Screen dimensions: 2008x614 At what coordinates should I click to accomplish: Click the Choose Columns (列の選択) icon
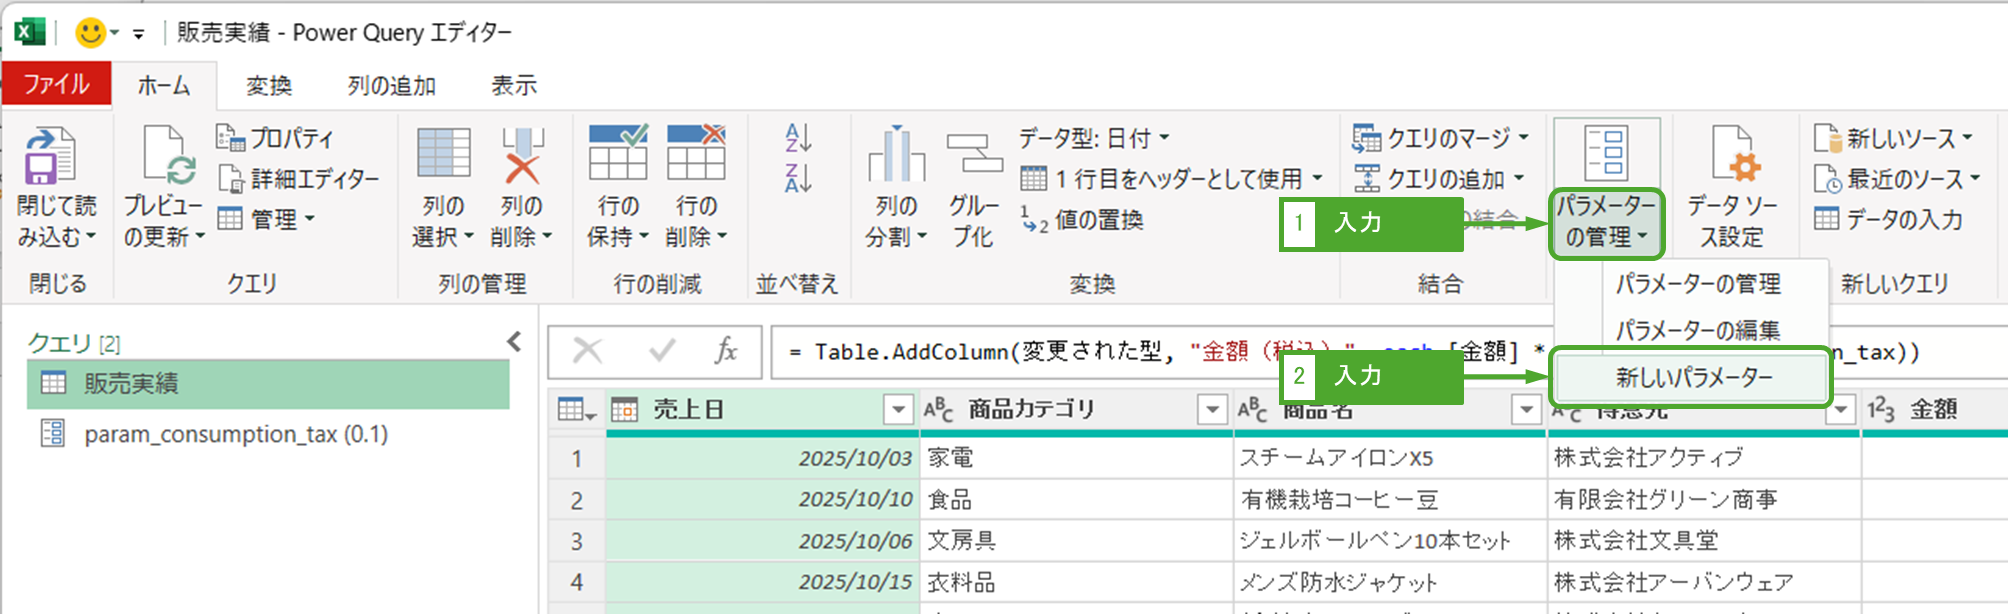[x=443, y=156]
